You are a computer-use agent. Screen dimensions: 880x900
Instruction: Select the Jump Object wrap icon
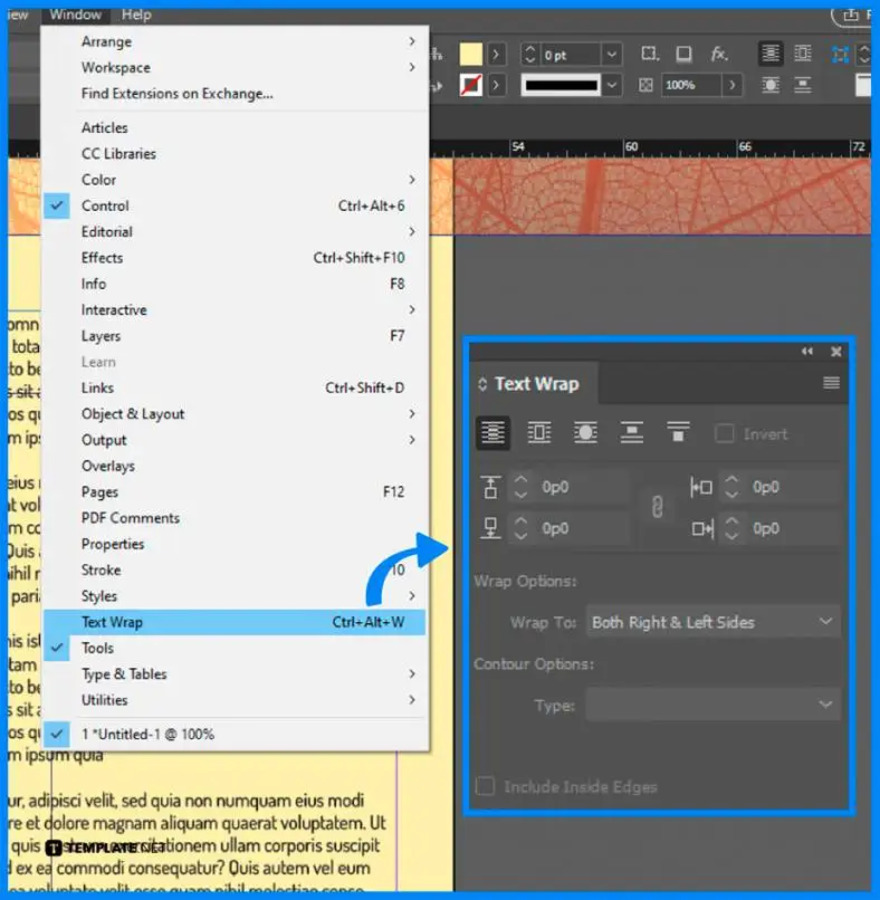(631, 432)
